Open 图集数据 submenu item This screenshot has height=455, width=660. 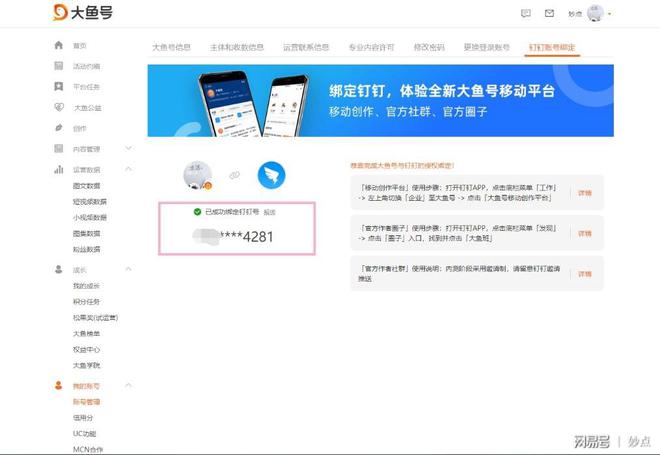(x=86, y=233)
